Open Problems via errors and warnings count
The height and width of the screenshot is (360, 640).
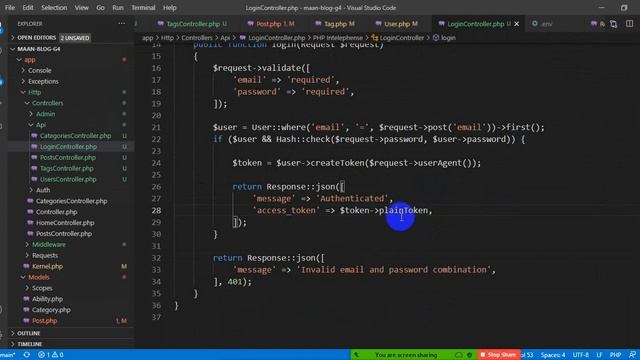[x=51, y=355]
